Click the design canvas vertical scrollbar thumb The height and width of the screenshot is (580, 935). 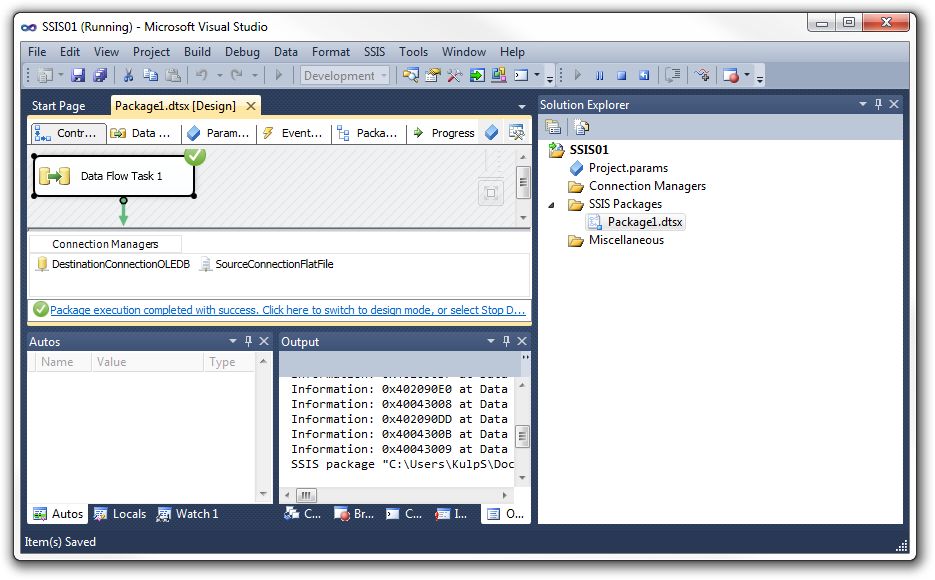[x=522, y=181]
